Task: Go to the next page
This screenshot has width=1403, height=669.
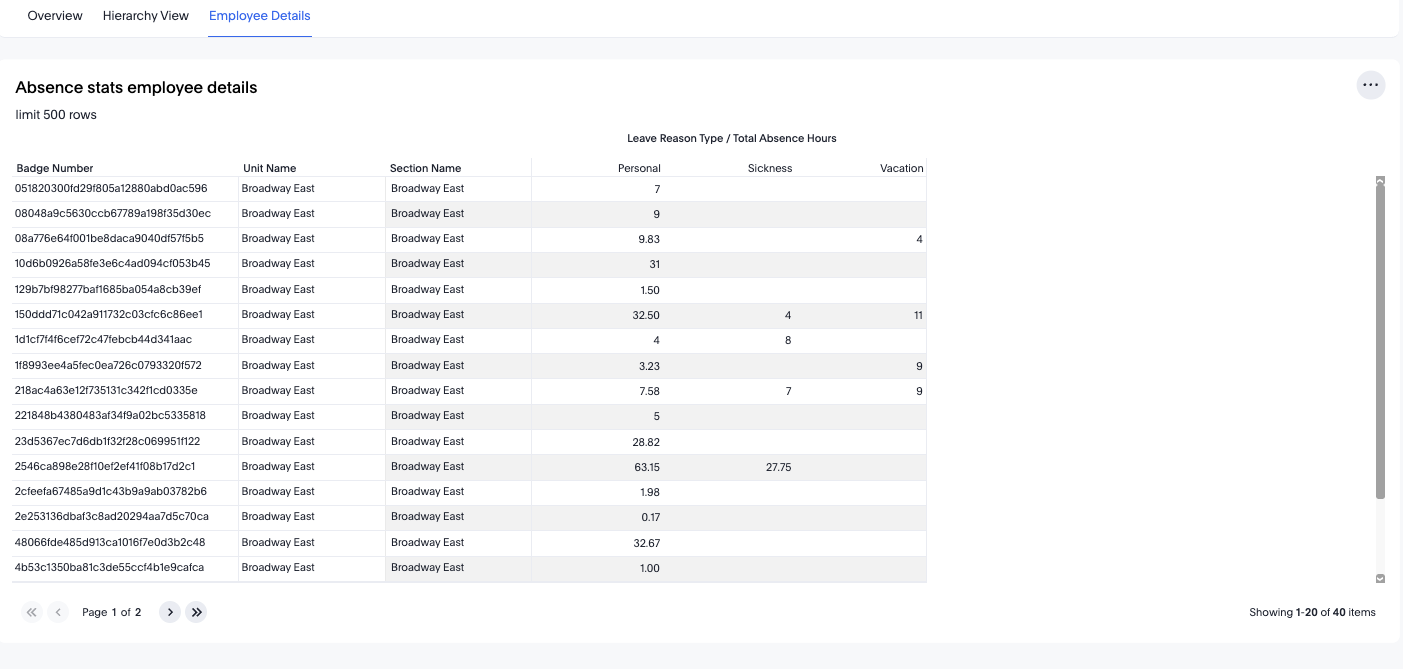Action: tap(170, 612)
